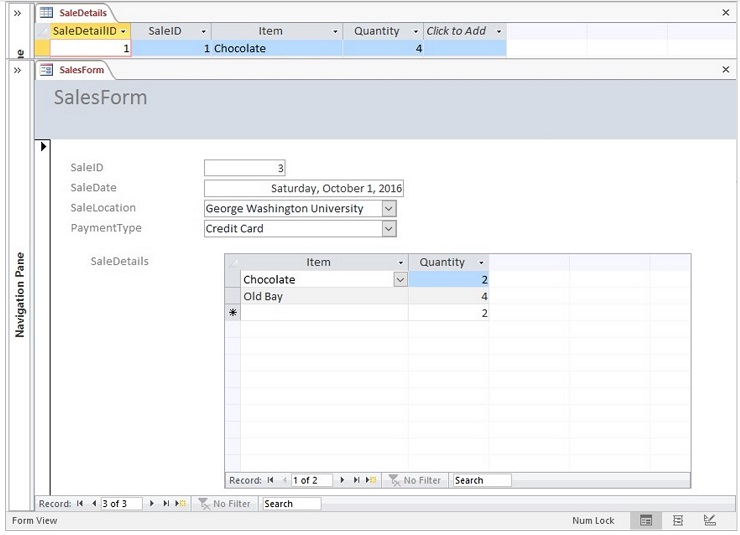740x535 pixels.
Task: Click the Navigation Pane vertical bar
Action: [19, 295]
